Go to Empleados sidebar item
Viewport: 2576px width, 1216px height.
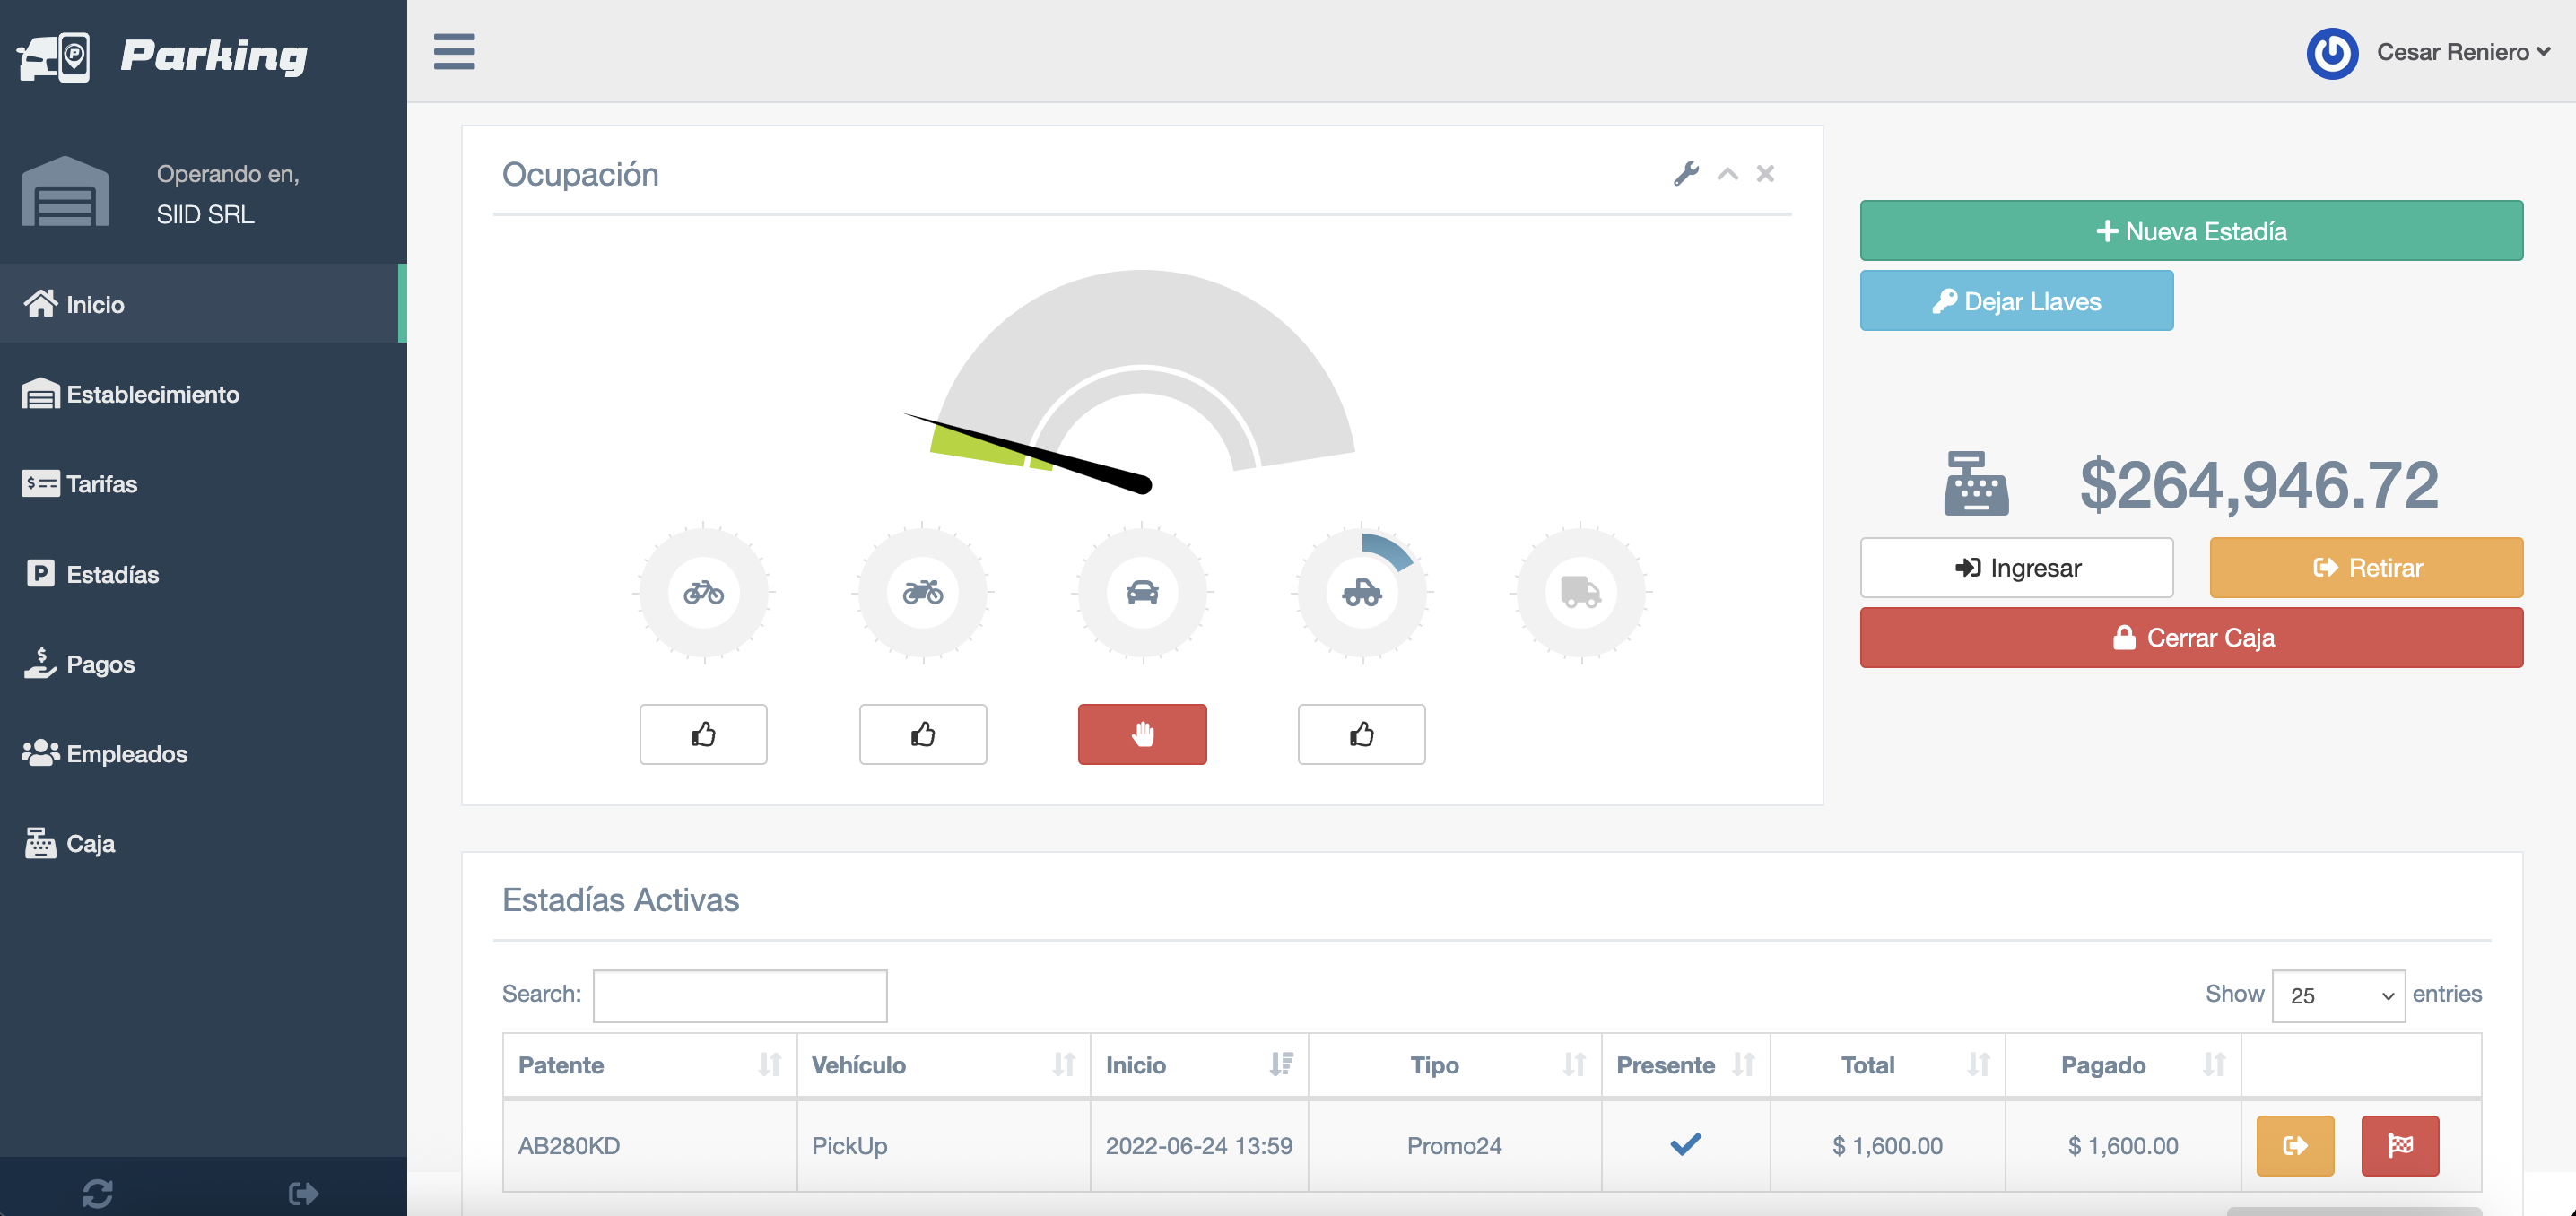coord(126,754)
